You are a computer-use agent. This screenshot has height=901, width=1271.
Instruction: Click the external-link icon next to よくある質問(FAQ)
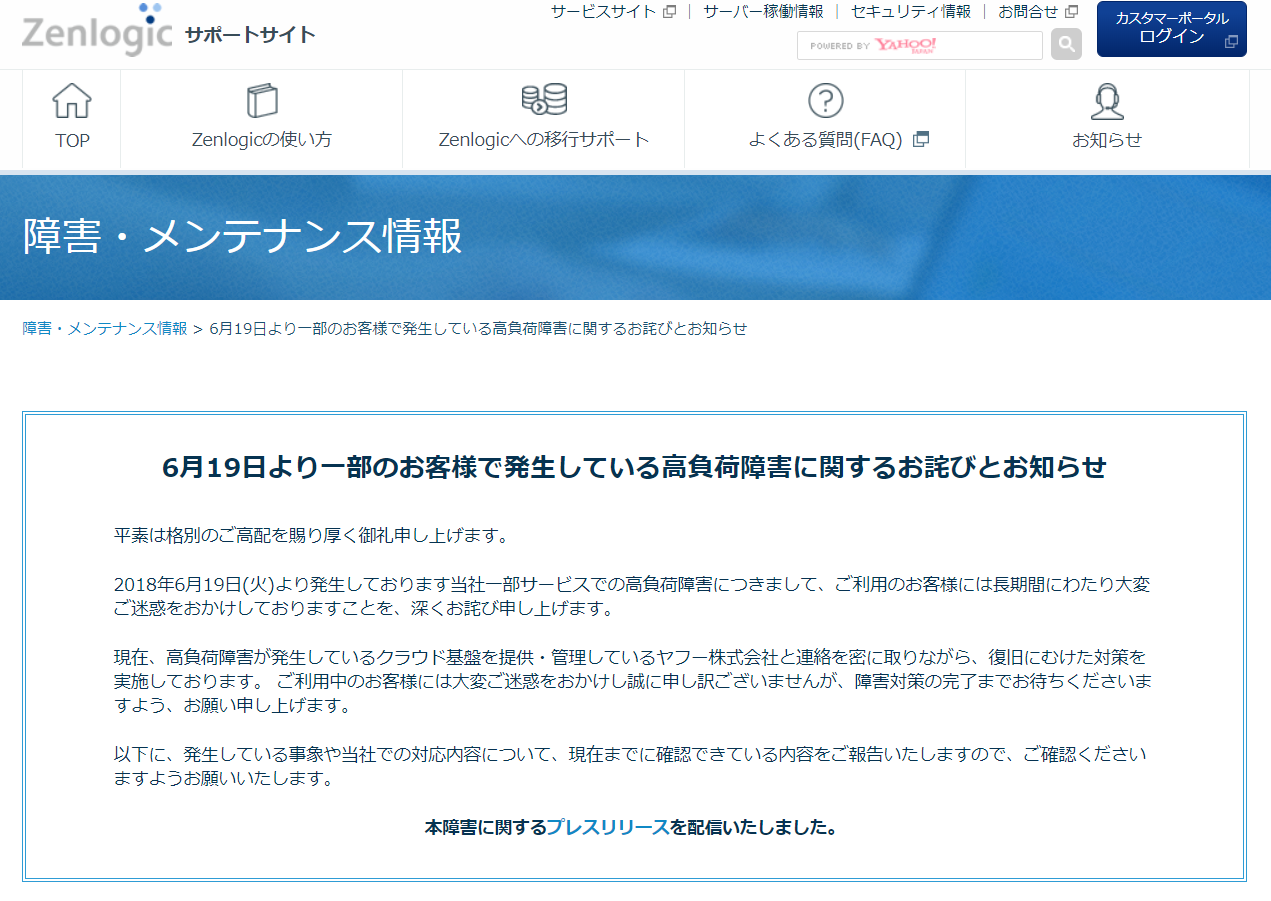pos(917,140)
